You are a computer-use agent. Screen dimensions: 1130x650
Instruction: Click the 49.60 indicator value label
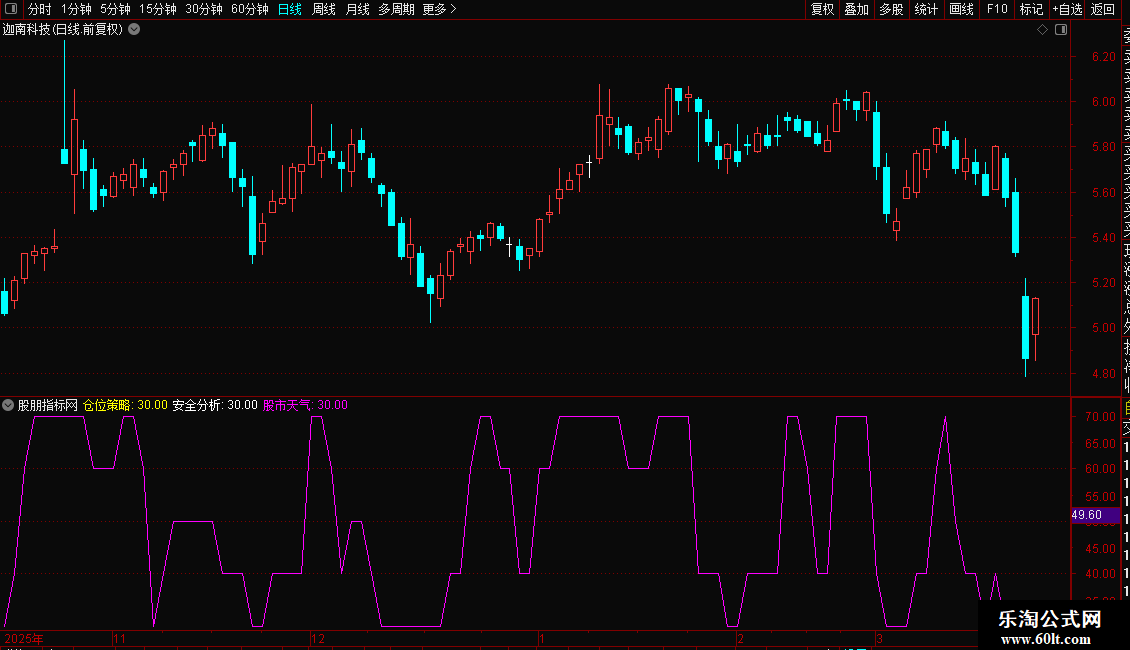(x=1095, y=515)
